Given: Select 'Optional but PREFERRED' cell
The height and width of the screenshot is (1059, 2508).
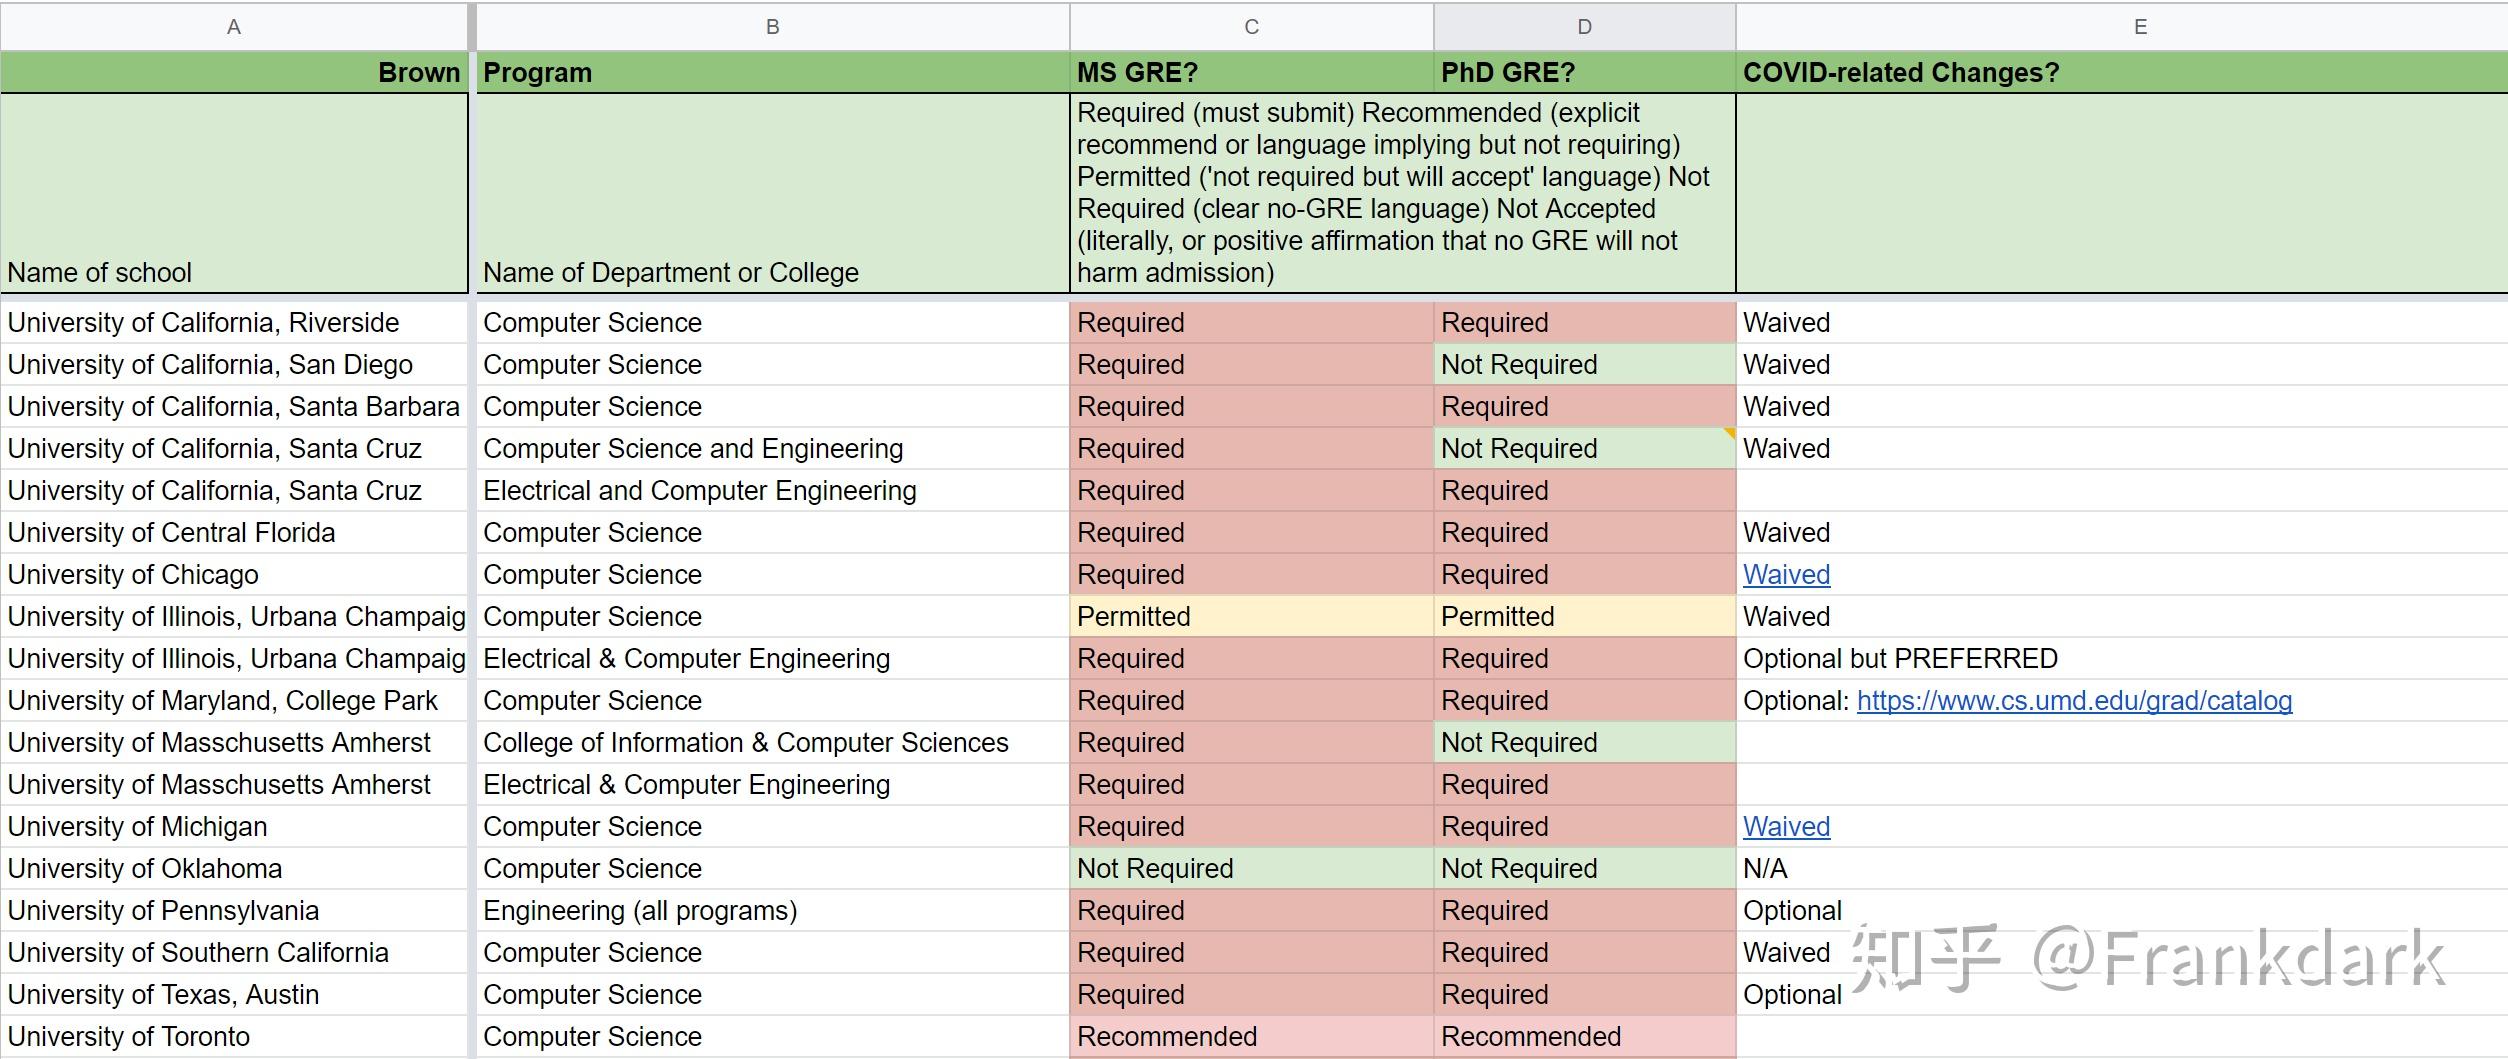Looking at the screenshot, I should point(2122,659).
